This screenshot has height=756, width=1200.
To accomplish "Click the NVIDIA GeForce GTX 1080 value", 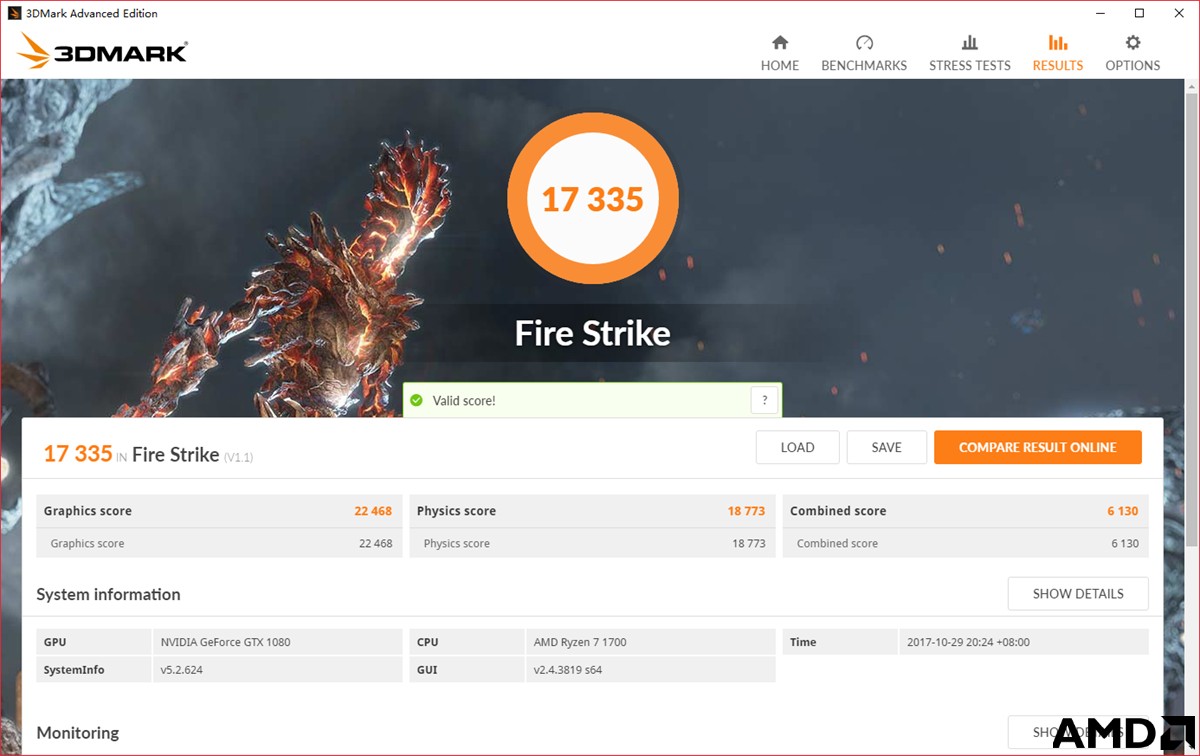I will [x=225, y=642].
